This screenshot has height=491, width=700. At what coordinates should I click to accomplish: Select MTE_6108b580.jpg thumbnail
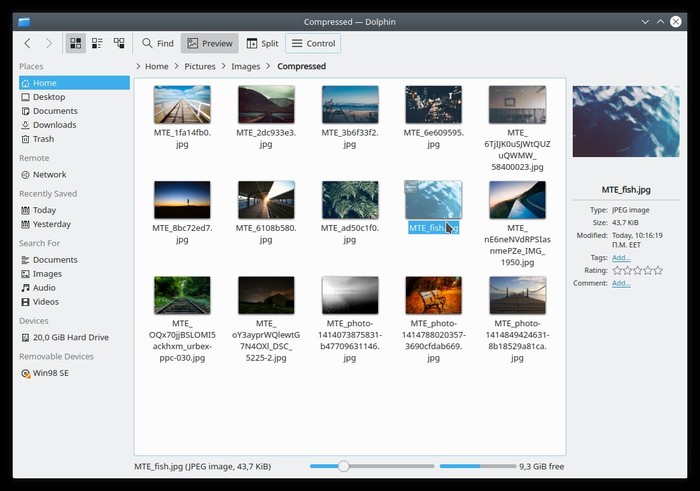click(x=266, y=200)
